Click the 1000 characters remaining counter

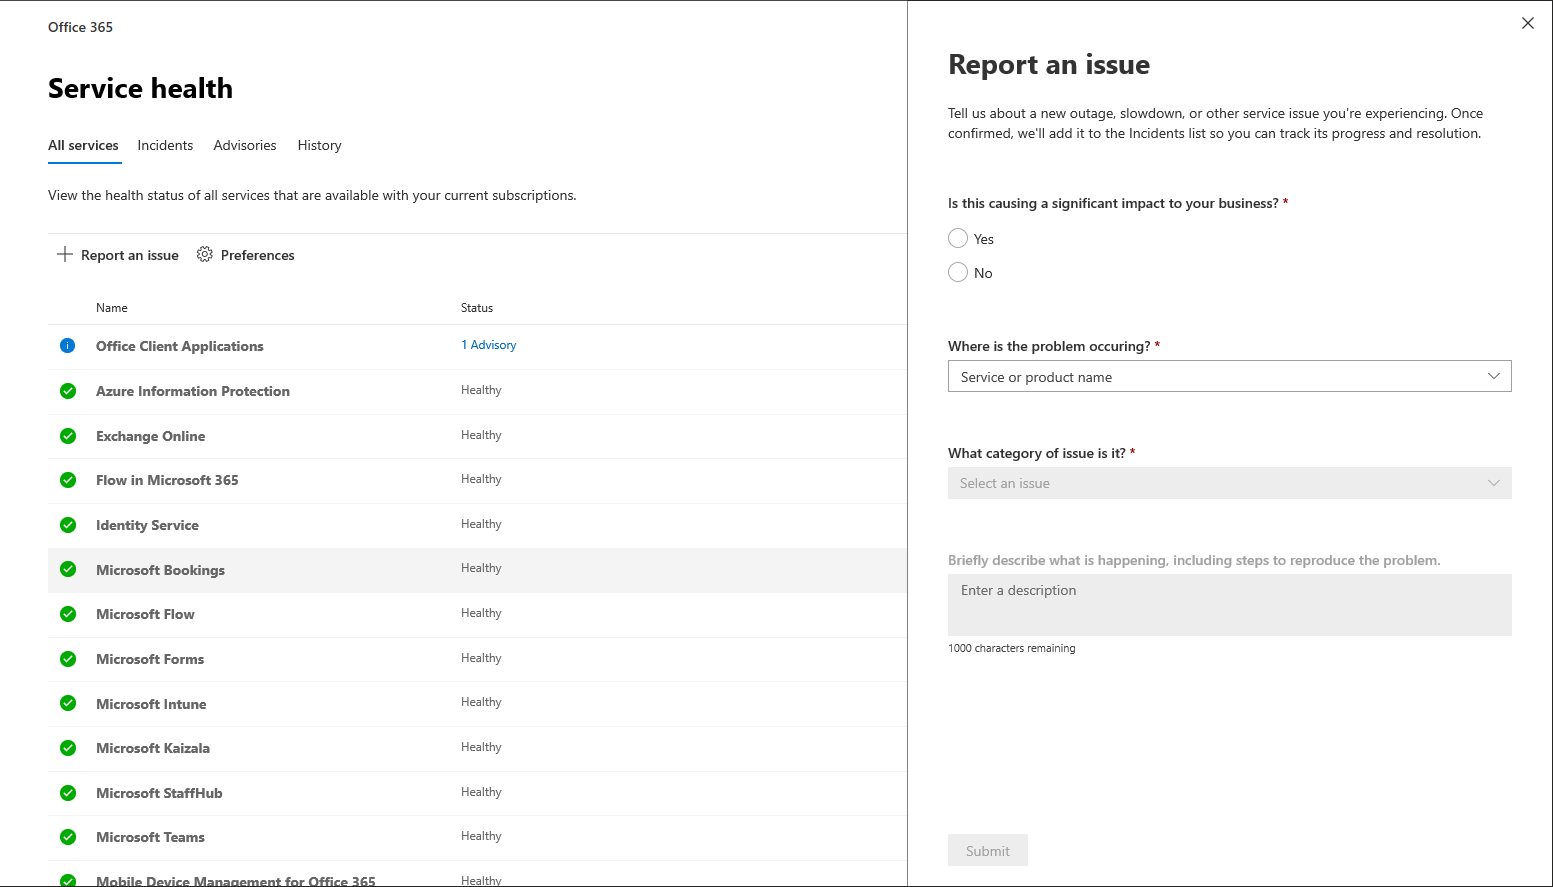pyautogui.click(x=1012, y=648)
